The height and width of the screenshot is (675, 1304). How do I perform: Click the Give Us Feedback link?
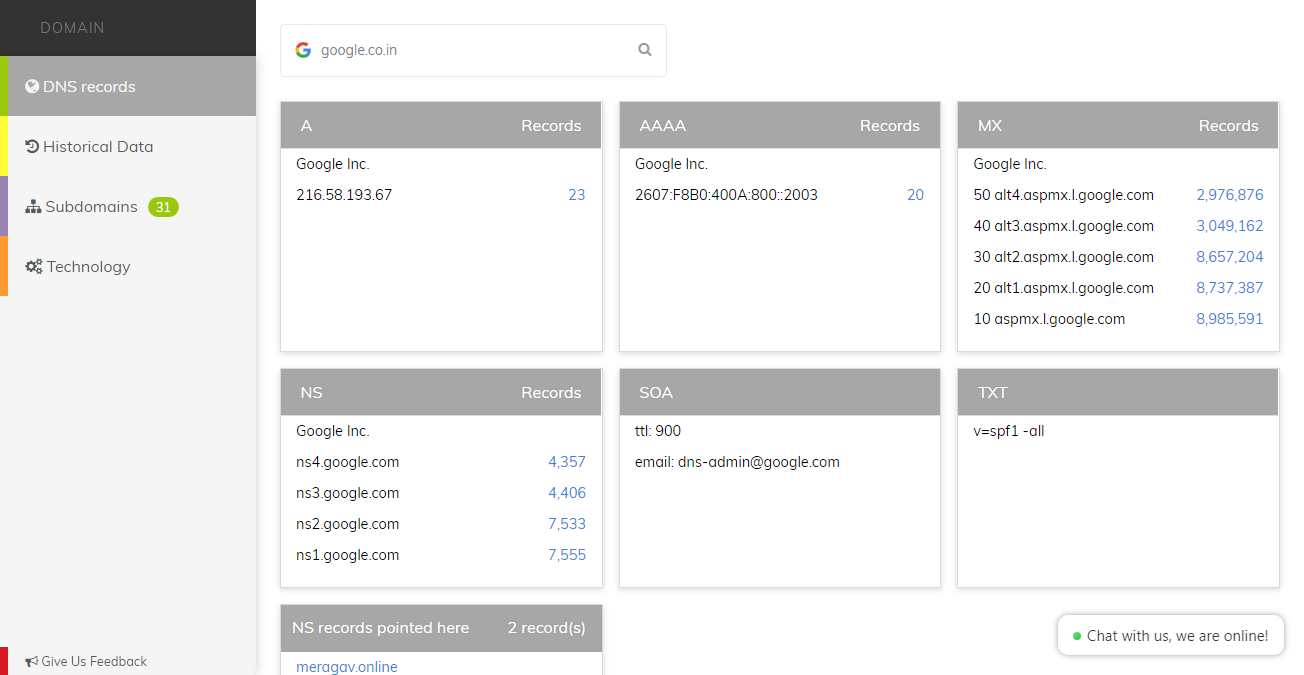94,662
